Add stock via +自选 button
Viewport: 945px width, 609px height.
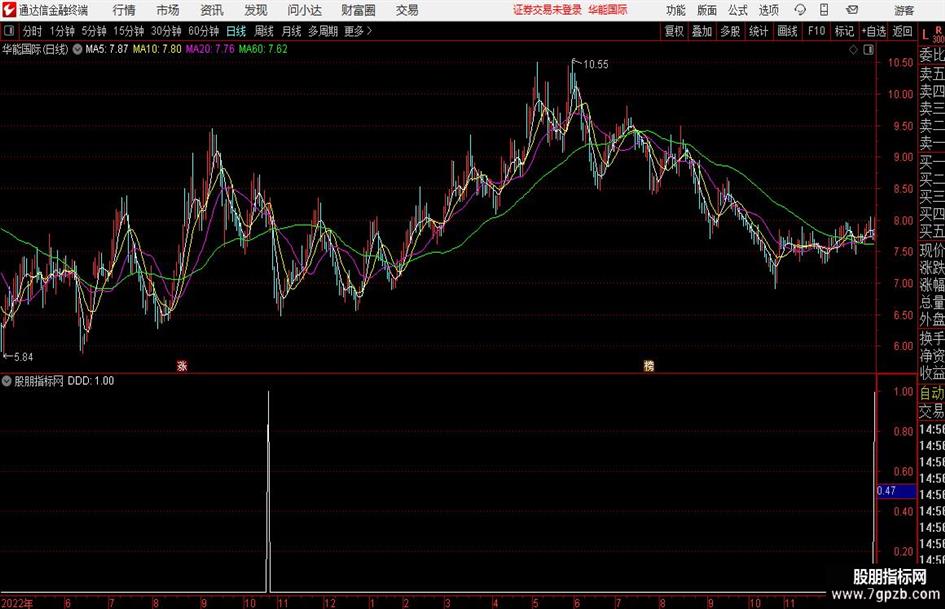(x=873, y=31)
